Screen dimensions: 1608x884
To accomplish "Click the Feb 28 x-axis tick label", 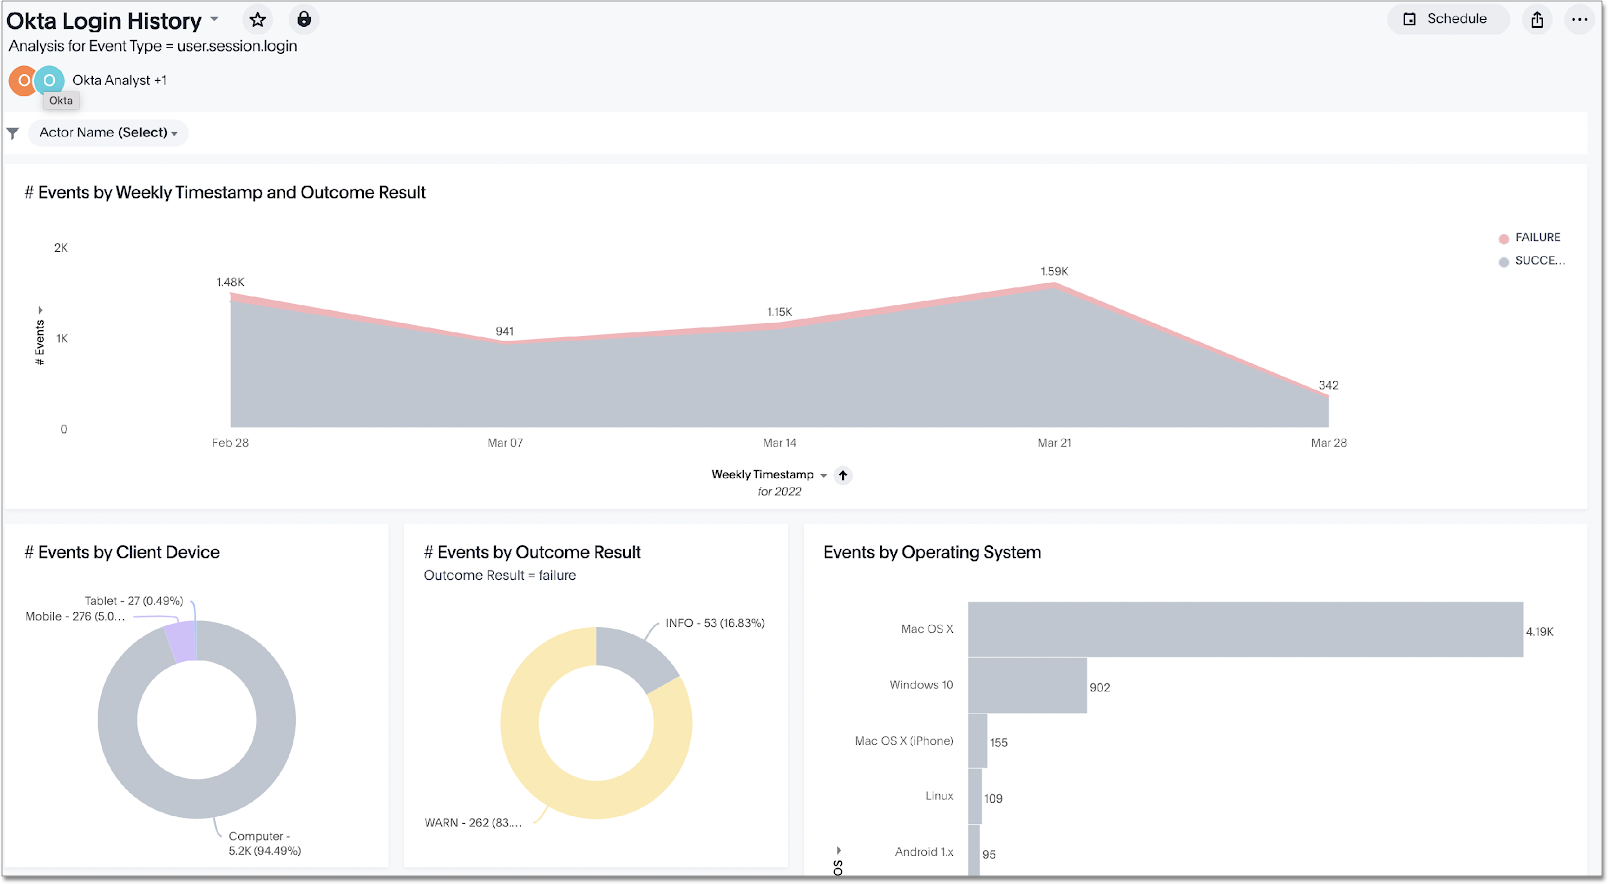I will [x=230, y=443].
